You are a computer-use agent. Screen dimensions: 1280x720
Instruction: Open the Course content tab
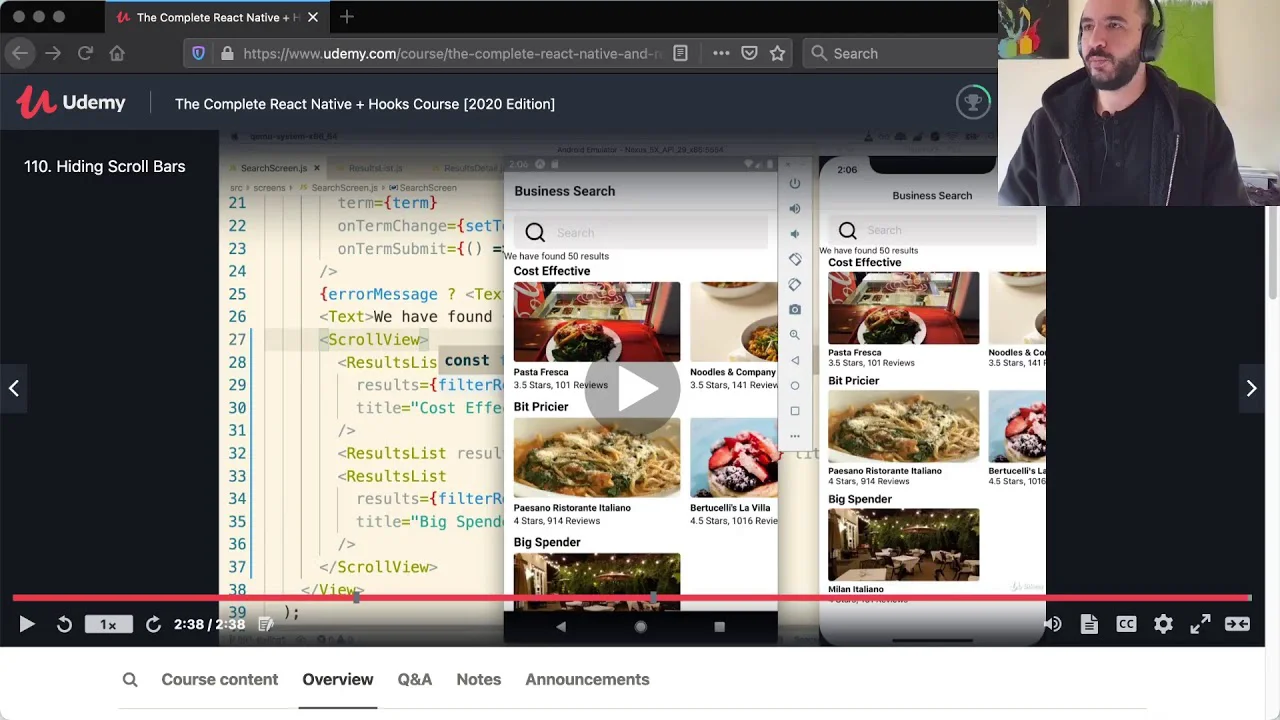pyautogui.click(x=219, y=679)
